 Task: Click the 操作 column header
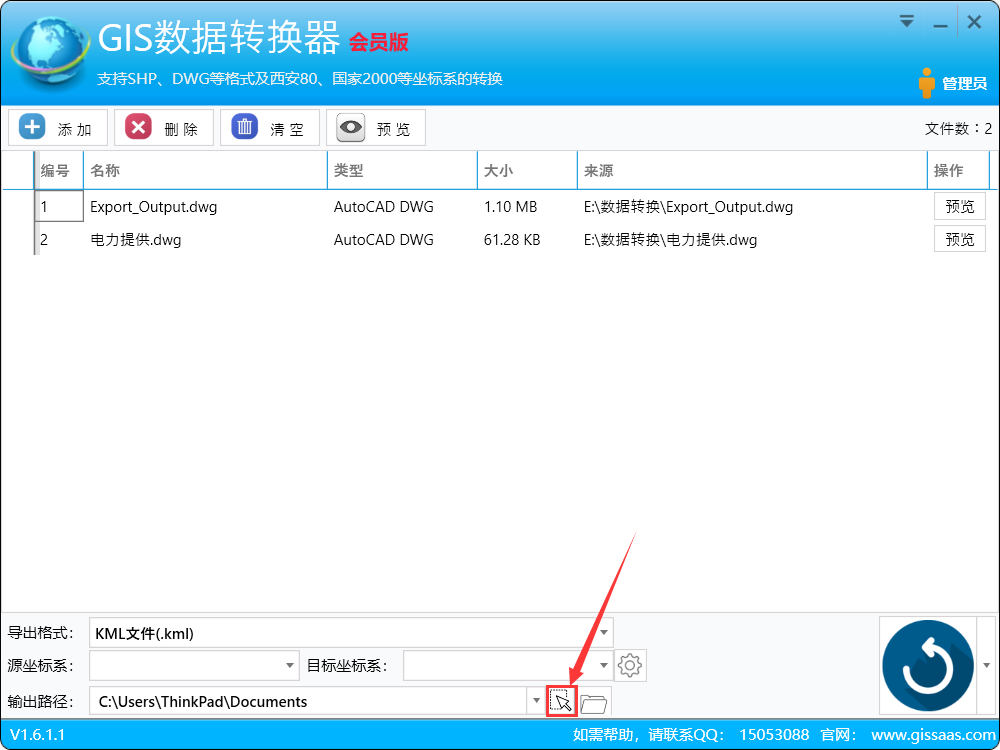(x=959, y=170)
